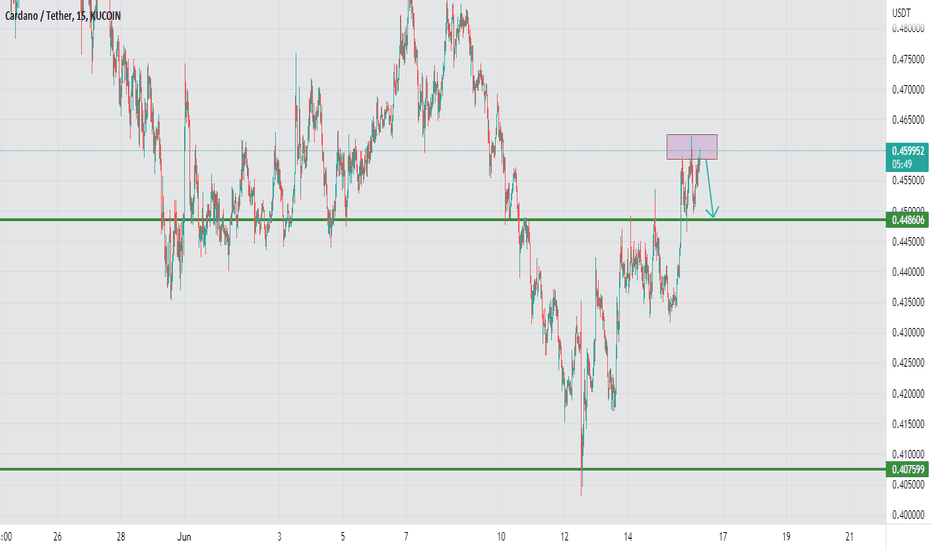Select the 0.407599 horizontal line price tag
Viewport: 932px width, 550px height.
(908, 470)
